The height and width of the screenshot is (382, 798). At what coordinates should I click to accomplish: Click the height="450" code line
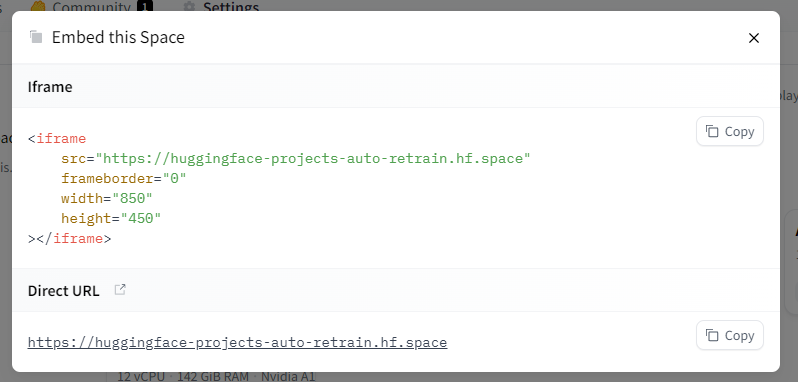tap(111, 218)
